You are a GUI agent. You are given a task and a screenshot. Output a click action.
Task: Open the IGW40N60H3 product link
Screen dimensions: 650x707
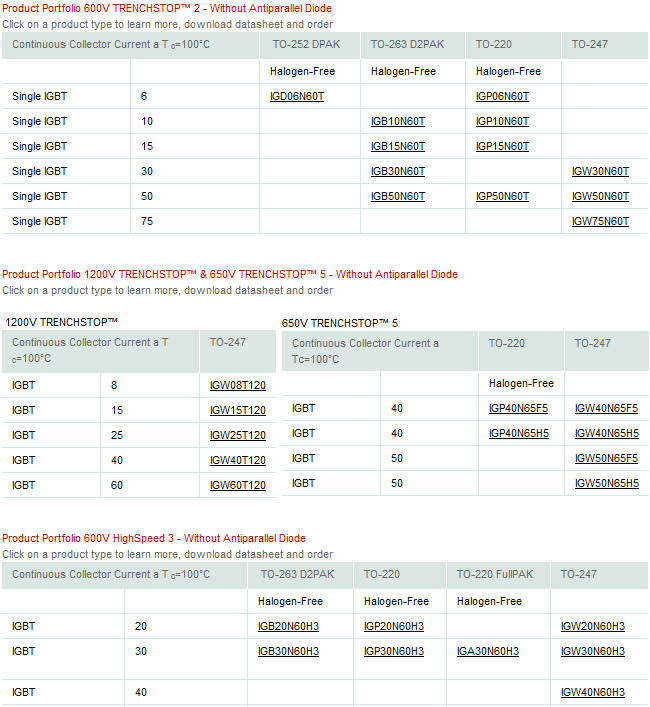[x=593, y=692]
